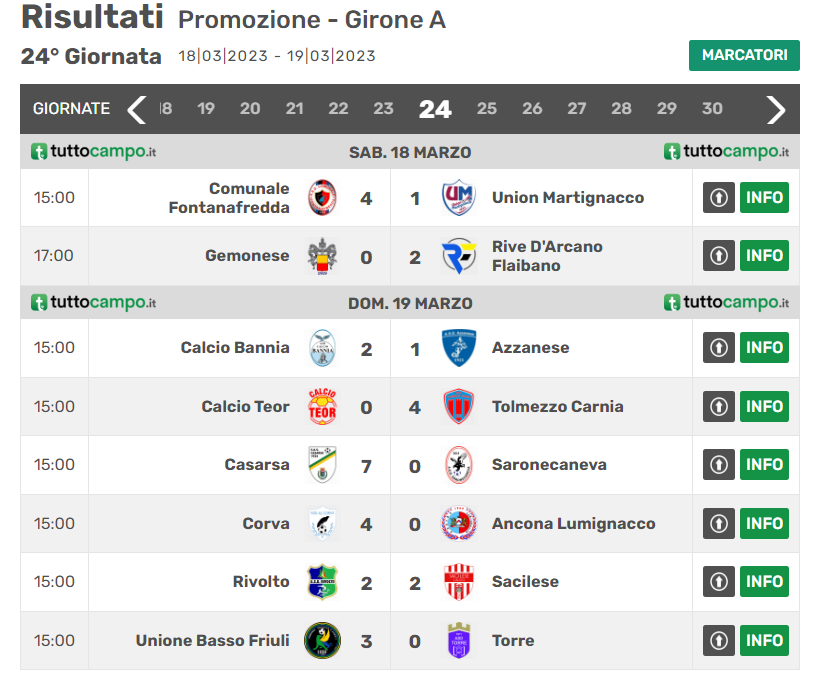
Task: Click the arrow icon on Casarsa match row
Action: (x=718, y=465)
